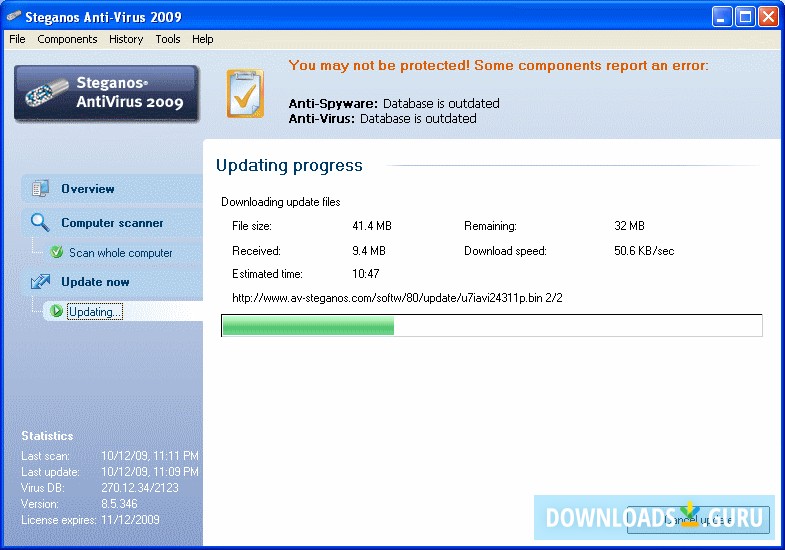This screenshot has height=550, width=785.
Task: Click Downloading update files label
Action: point(281,202)
